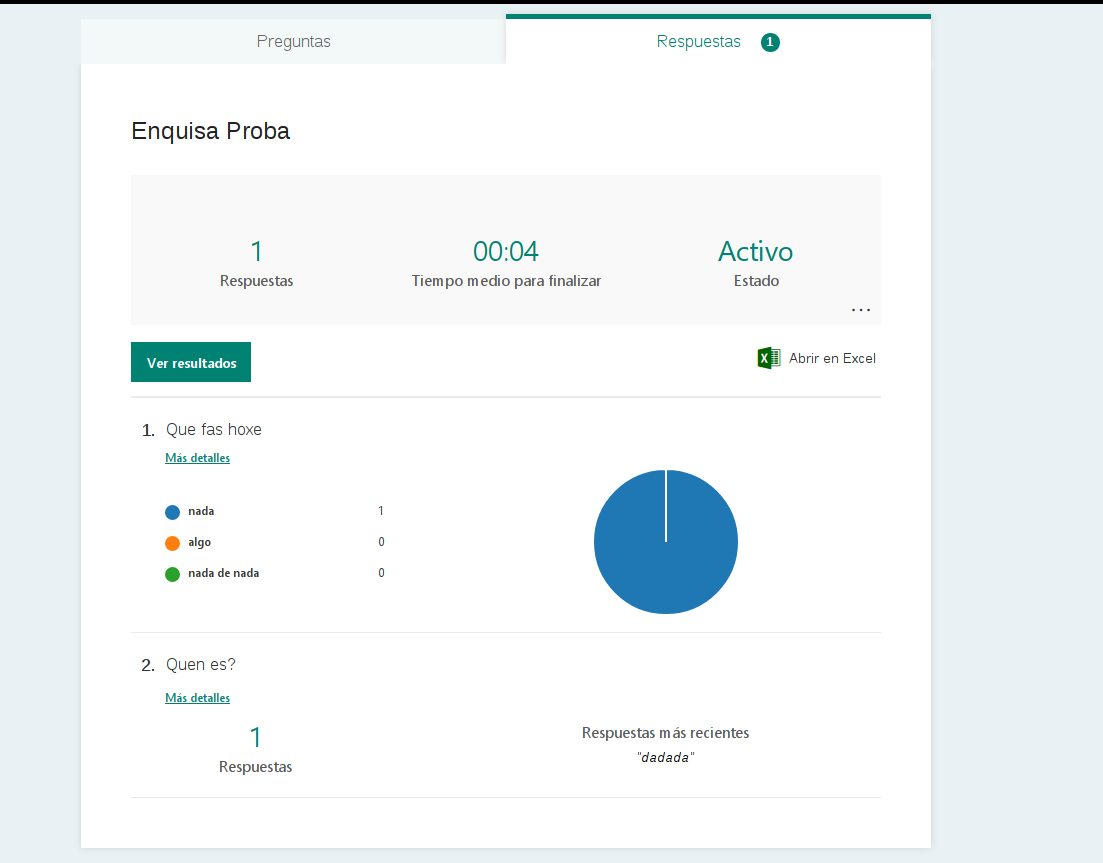Click the Que fas hoxe question title
The height and width of the screenshot is (863, 1103).
[x=214, y=429]
